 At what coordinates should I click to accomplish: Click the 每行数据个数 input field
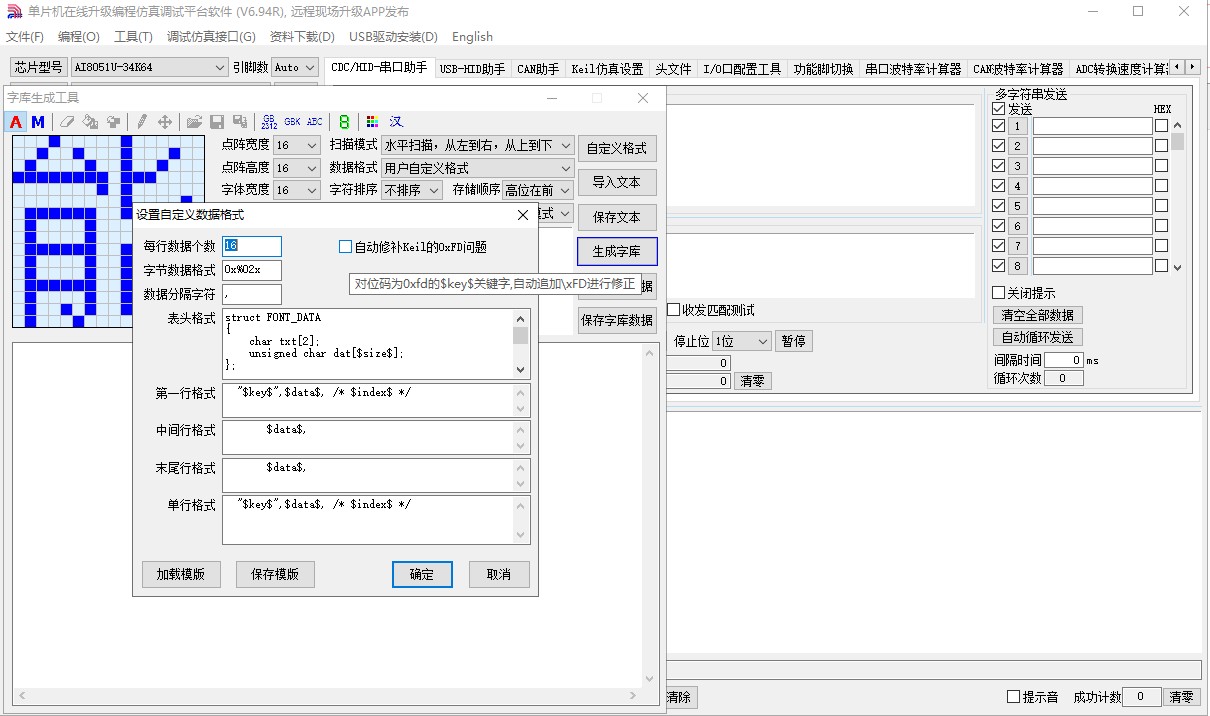[252, 246]
